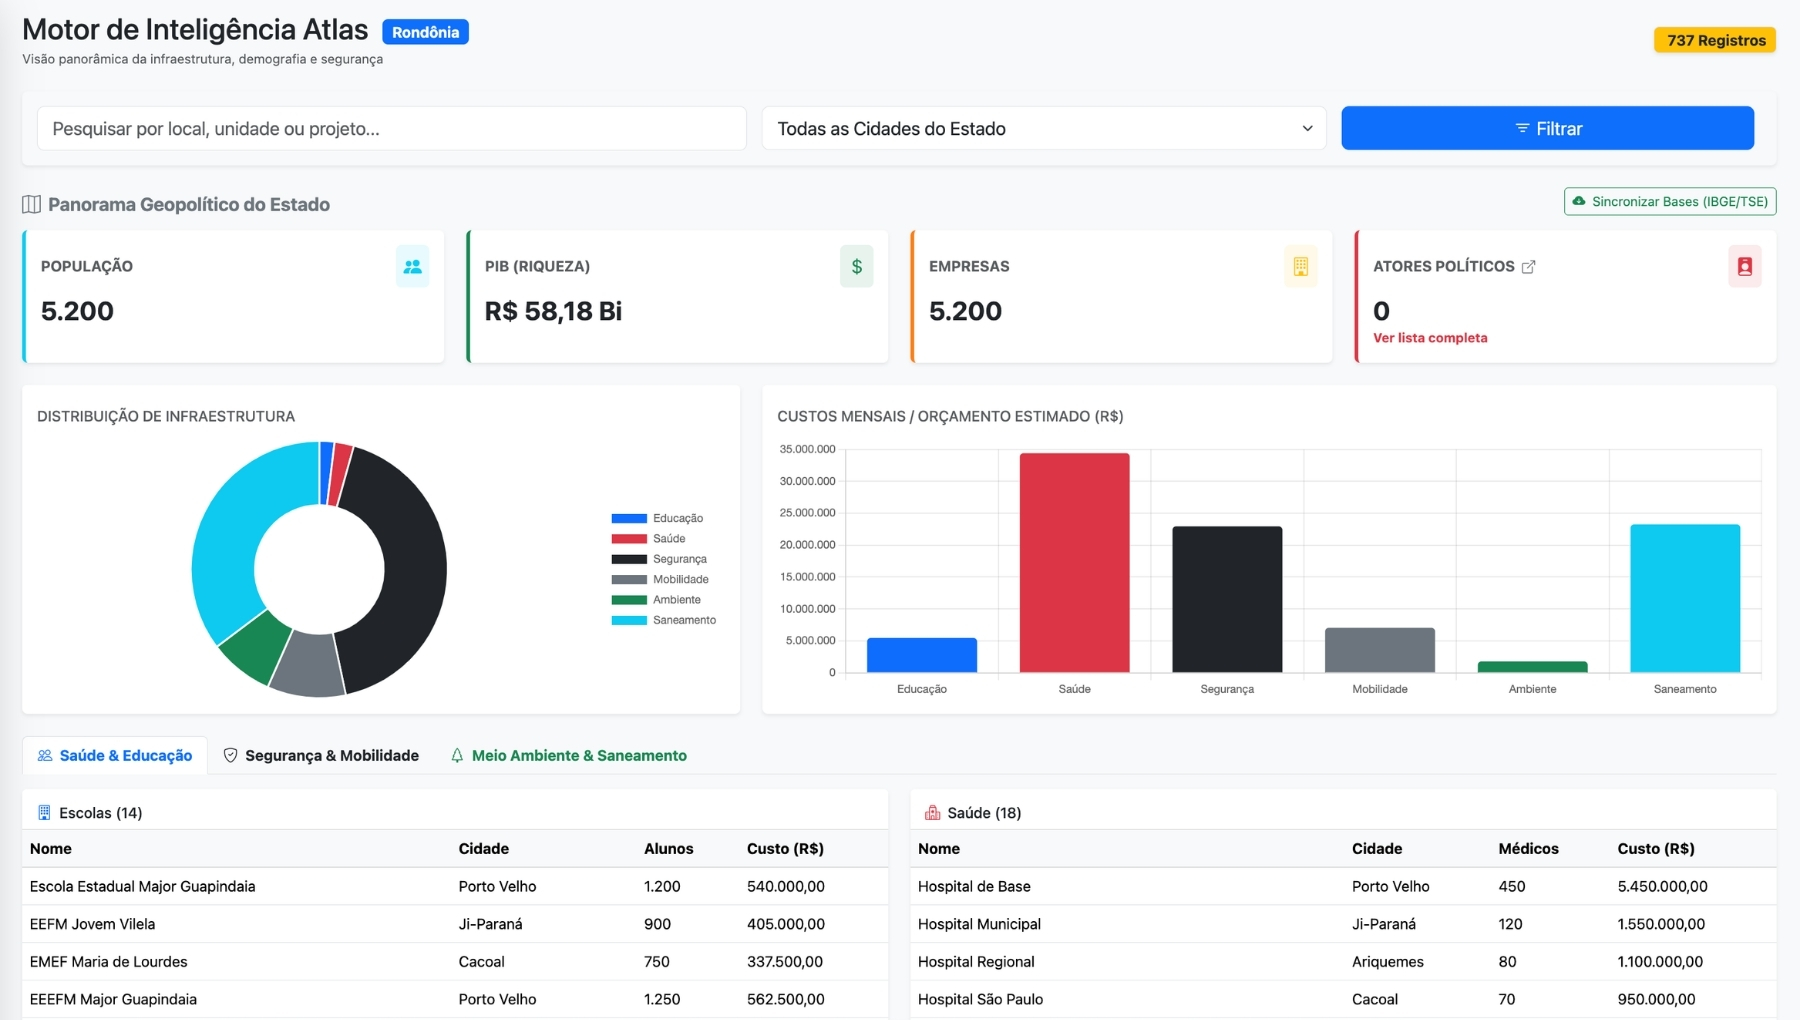Open the Meio Ambiente & Saneamento tab
Viewport: 1800px width, 1020px height.
pyautogui.click(x=569, y=756)
